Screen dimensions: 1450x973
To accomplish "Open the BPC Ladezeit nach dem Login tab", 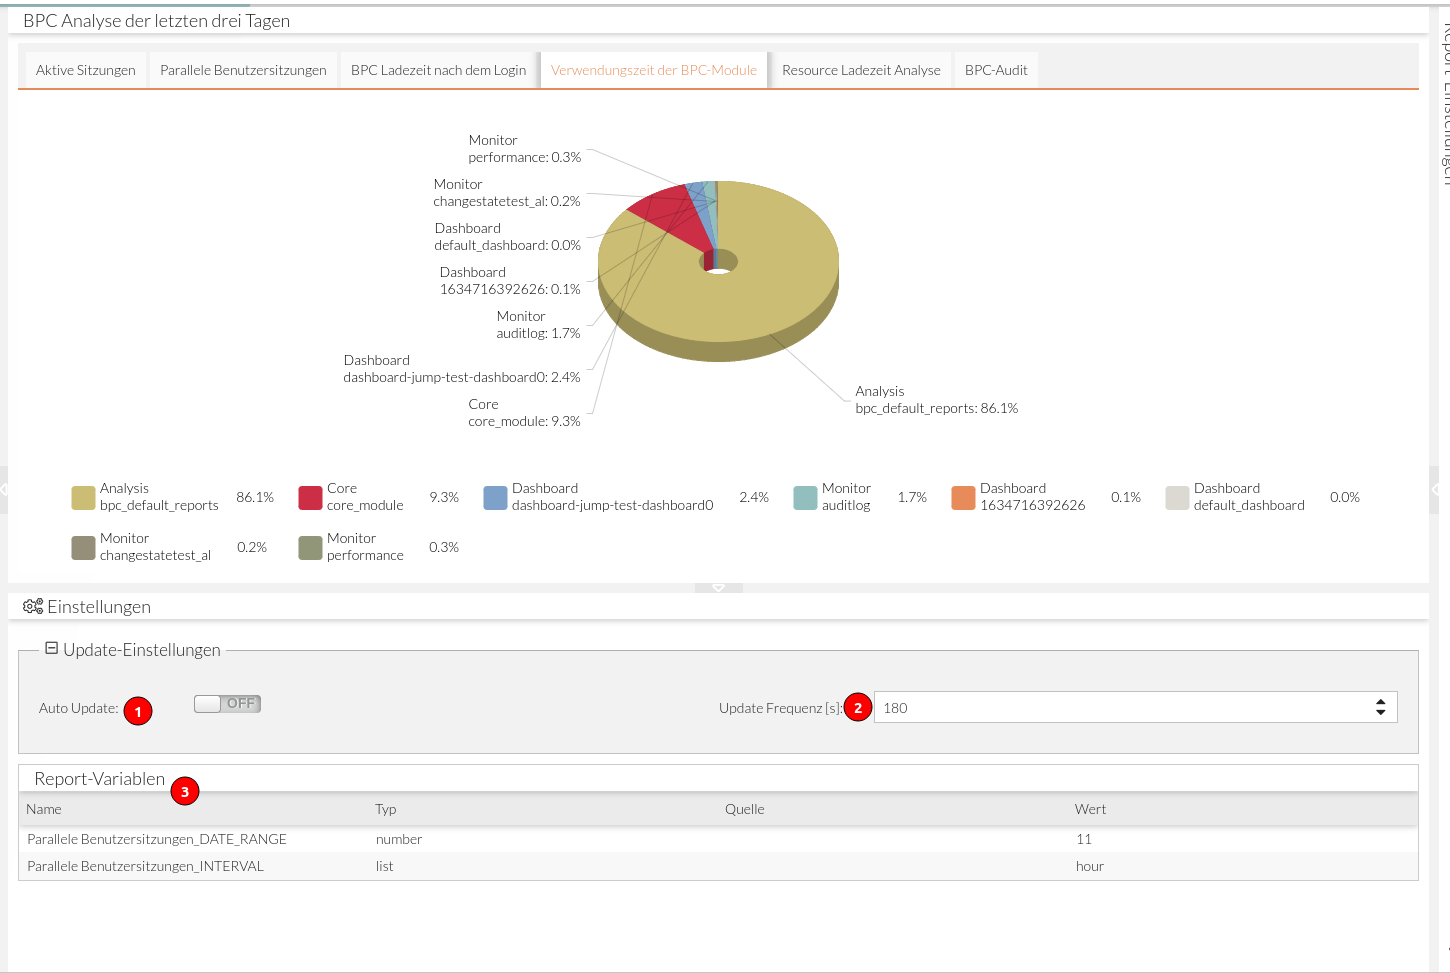I will point(437,70).
